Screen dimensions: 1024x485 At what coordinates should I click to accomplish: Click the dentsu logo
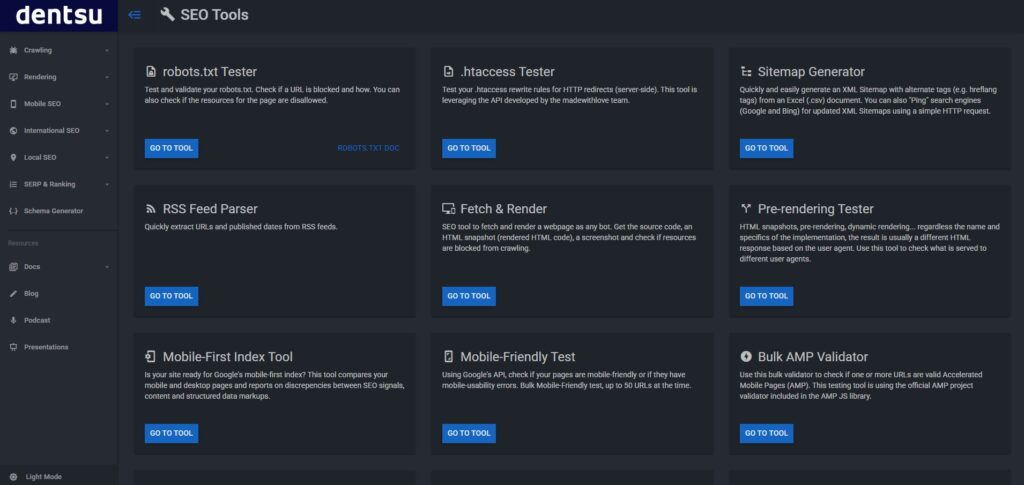[58, 16]
